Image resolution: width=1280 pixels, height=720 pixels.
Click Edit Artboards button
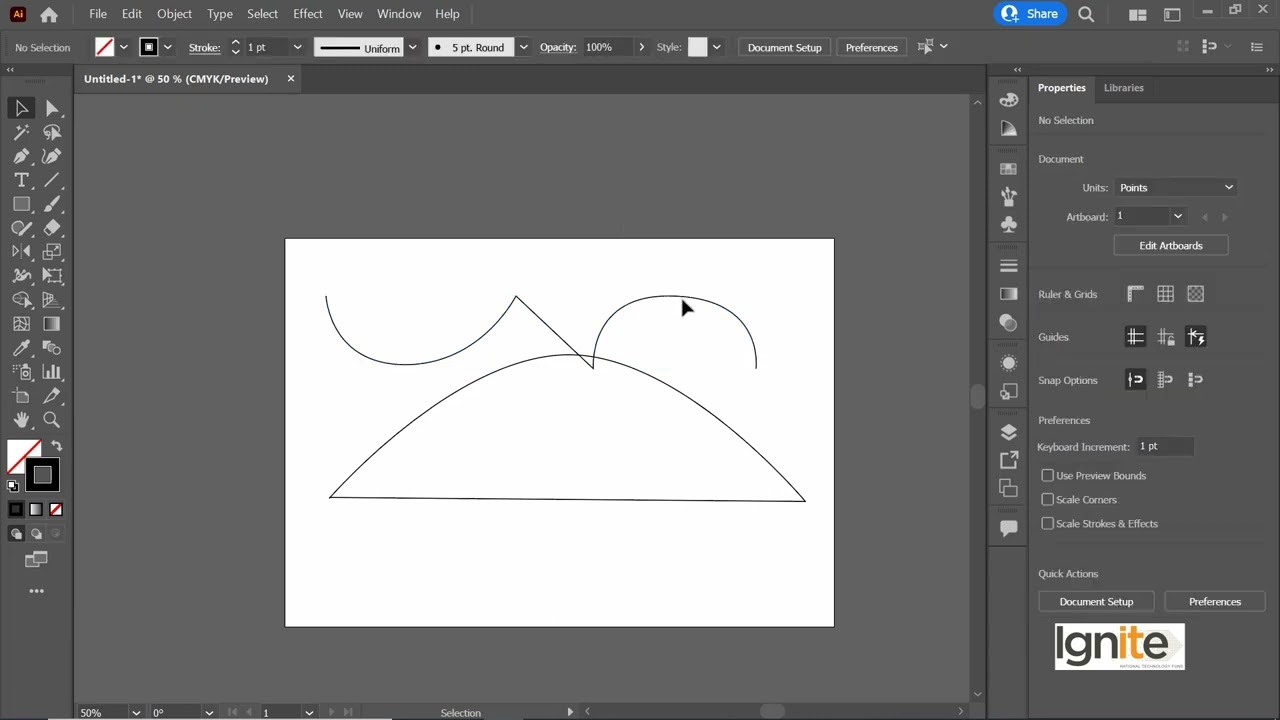tap(1171, 246)
